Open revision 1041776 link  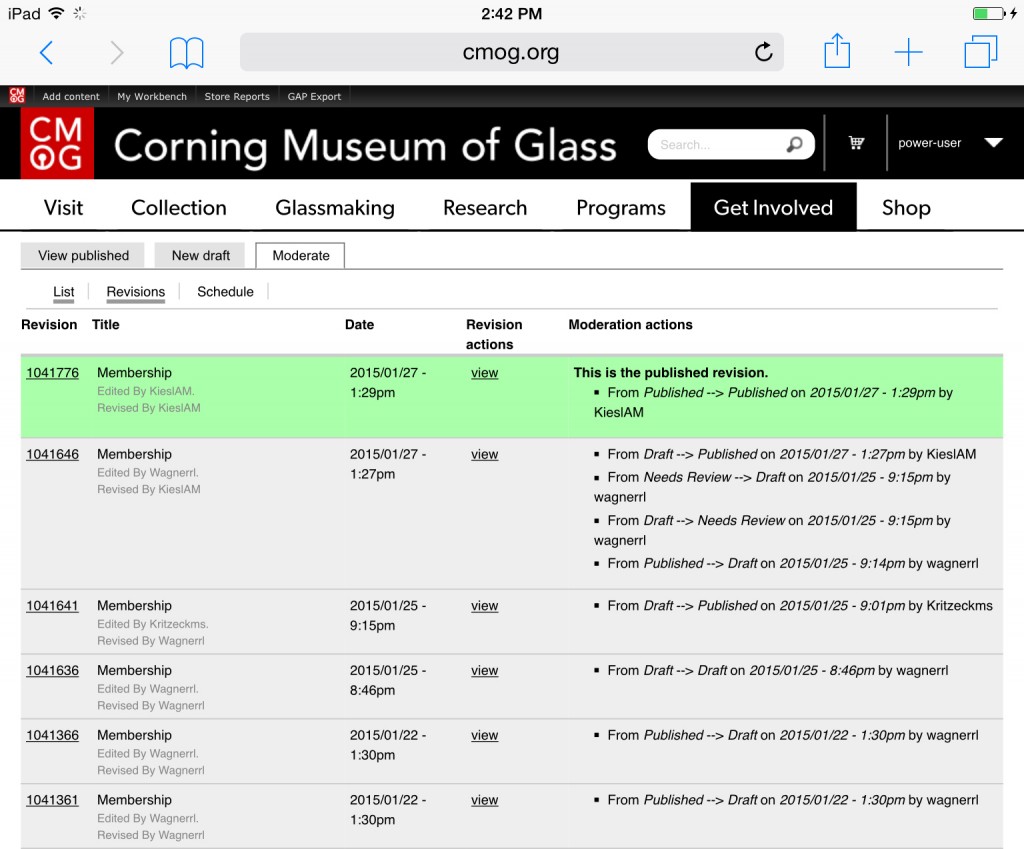click(52, 373)
